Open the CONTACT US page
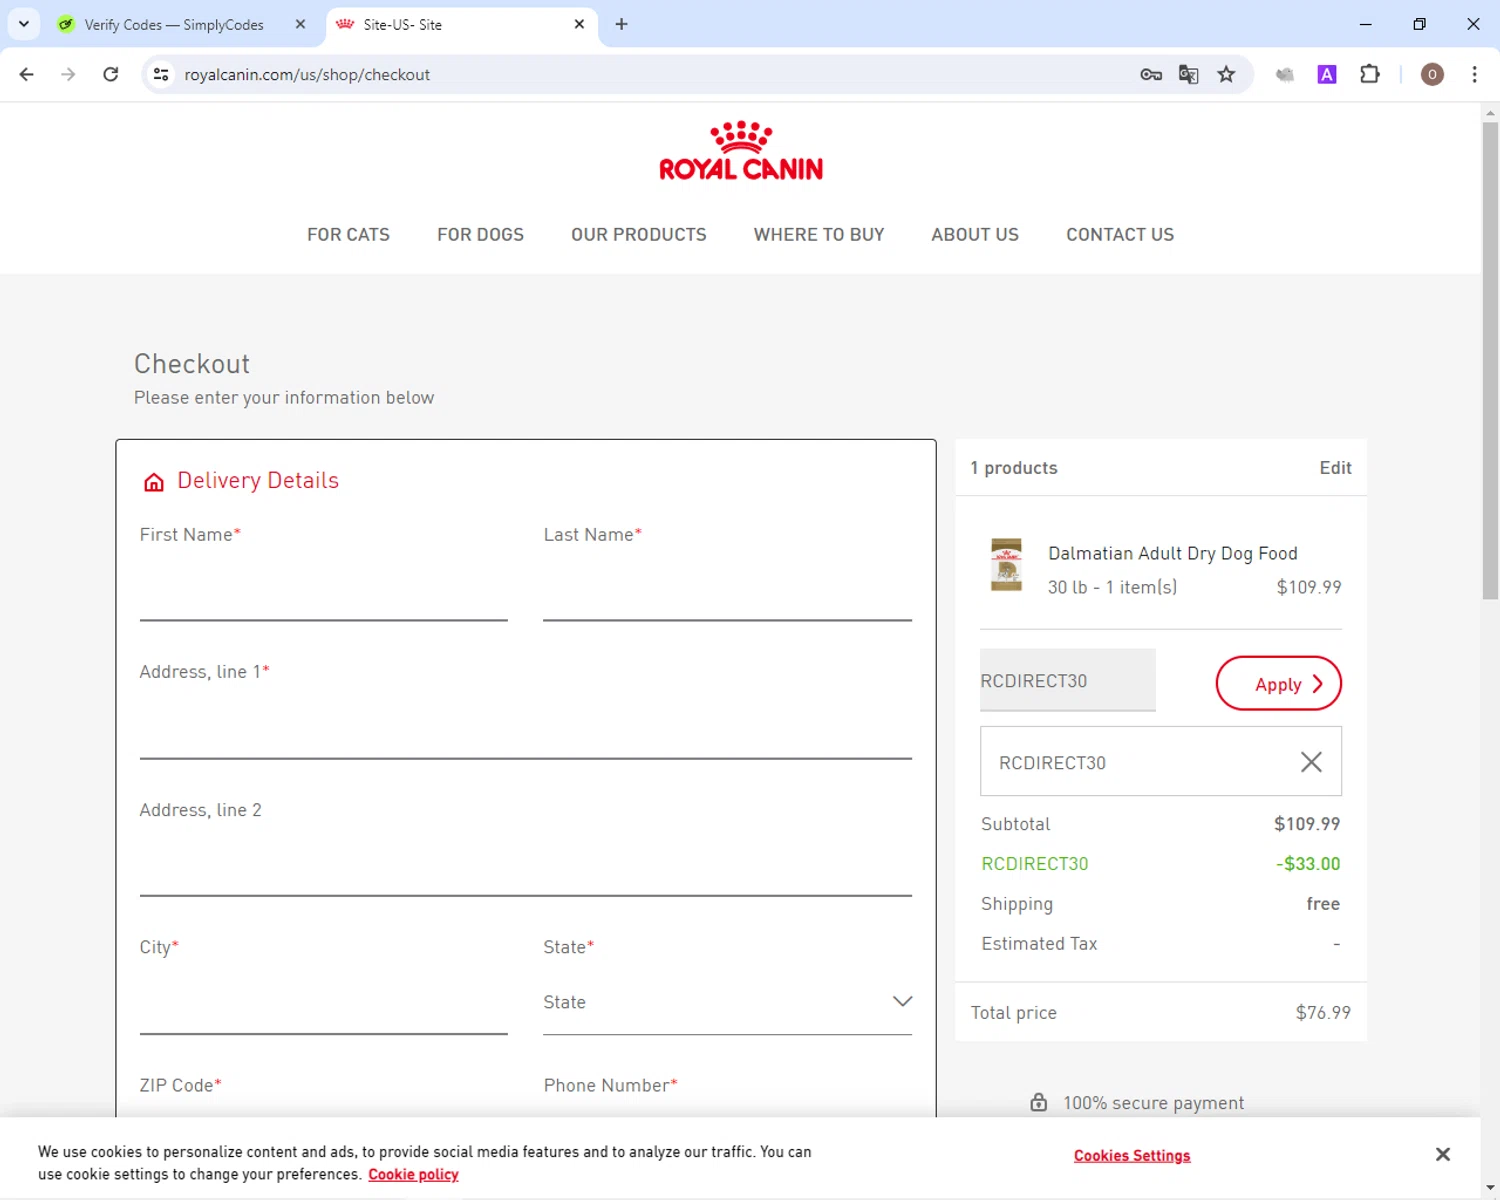1500x1200 pixels. coord(1120,235)
